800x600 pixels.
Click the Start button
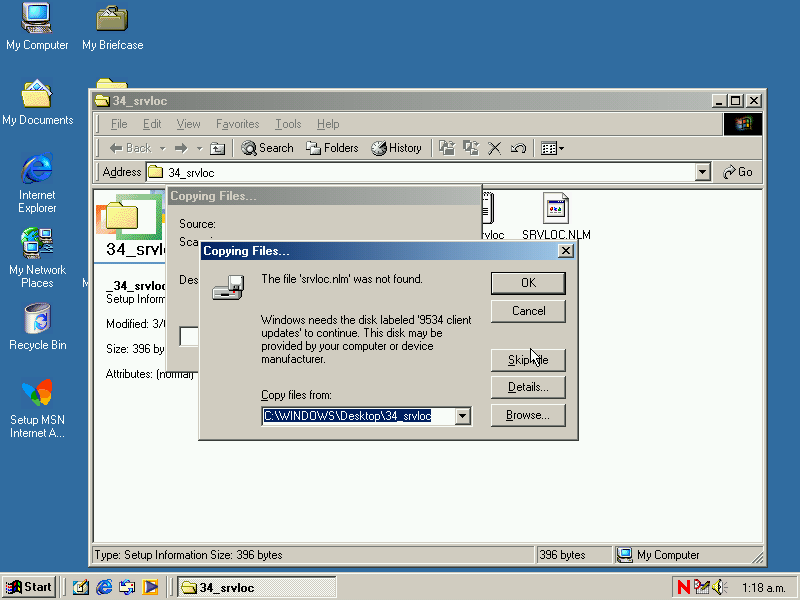[30, 587]
